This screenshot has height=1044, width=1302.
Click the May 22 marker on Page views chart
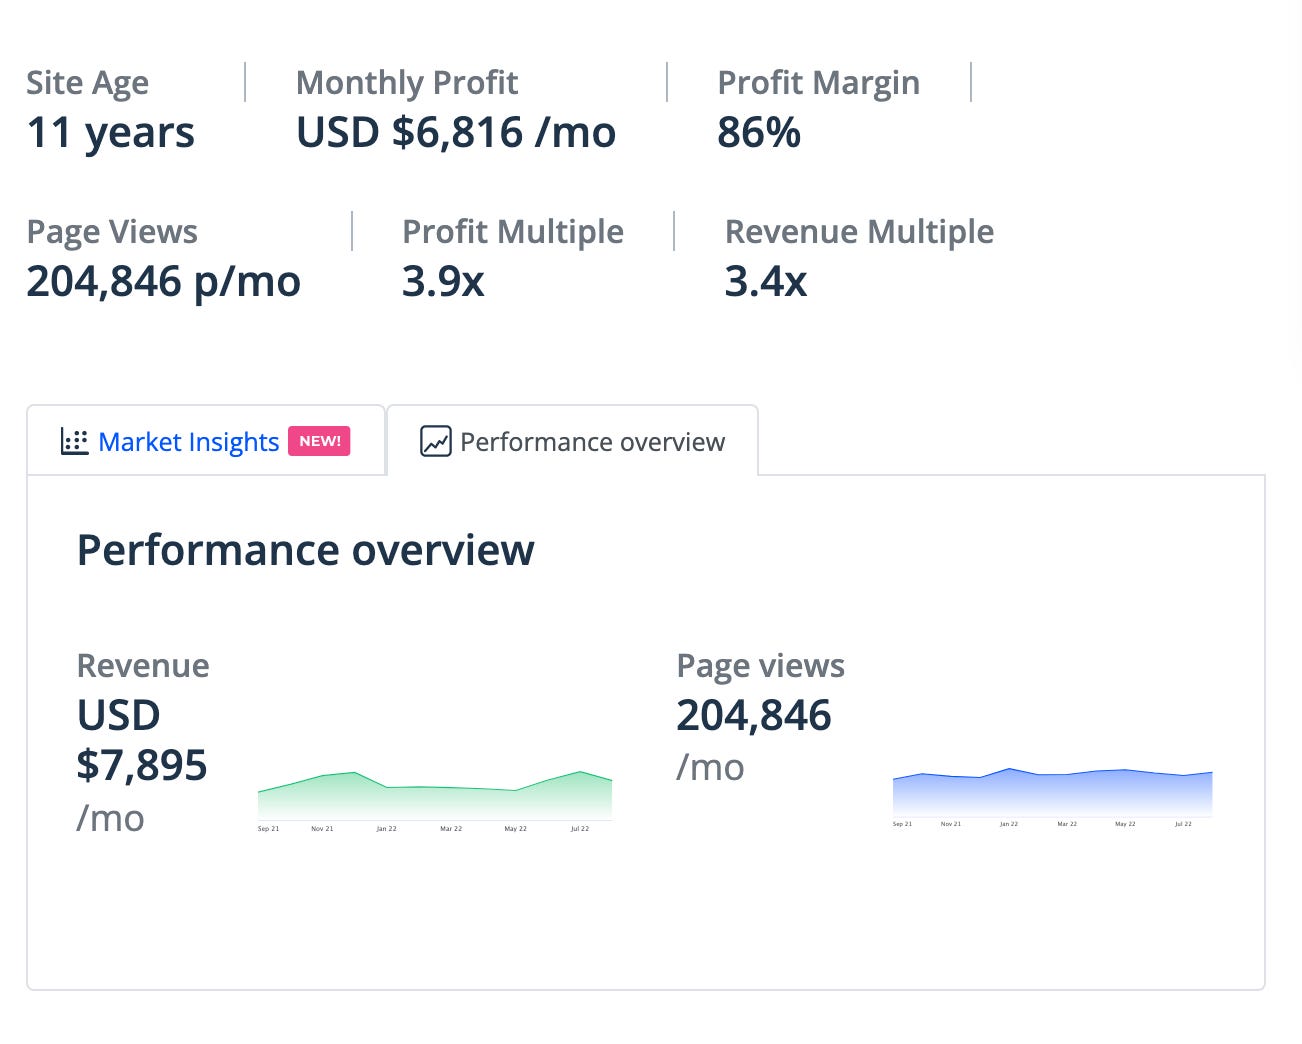tap(1125, 824)
